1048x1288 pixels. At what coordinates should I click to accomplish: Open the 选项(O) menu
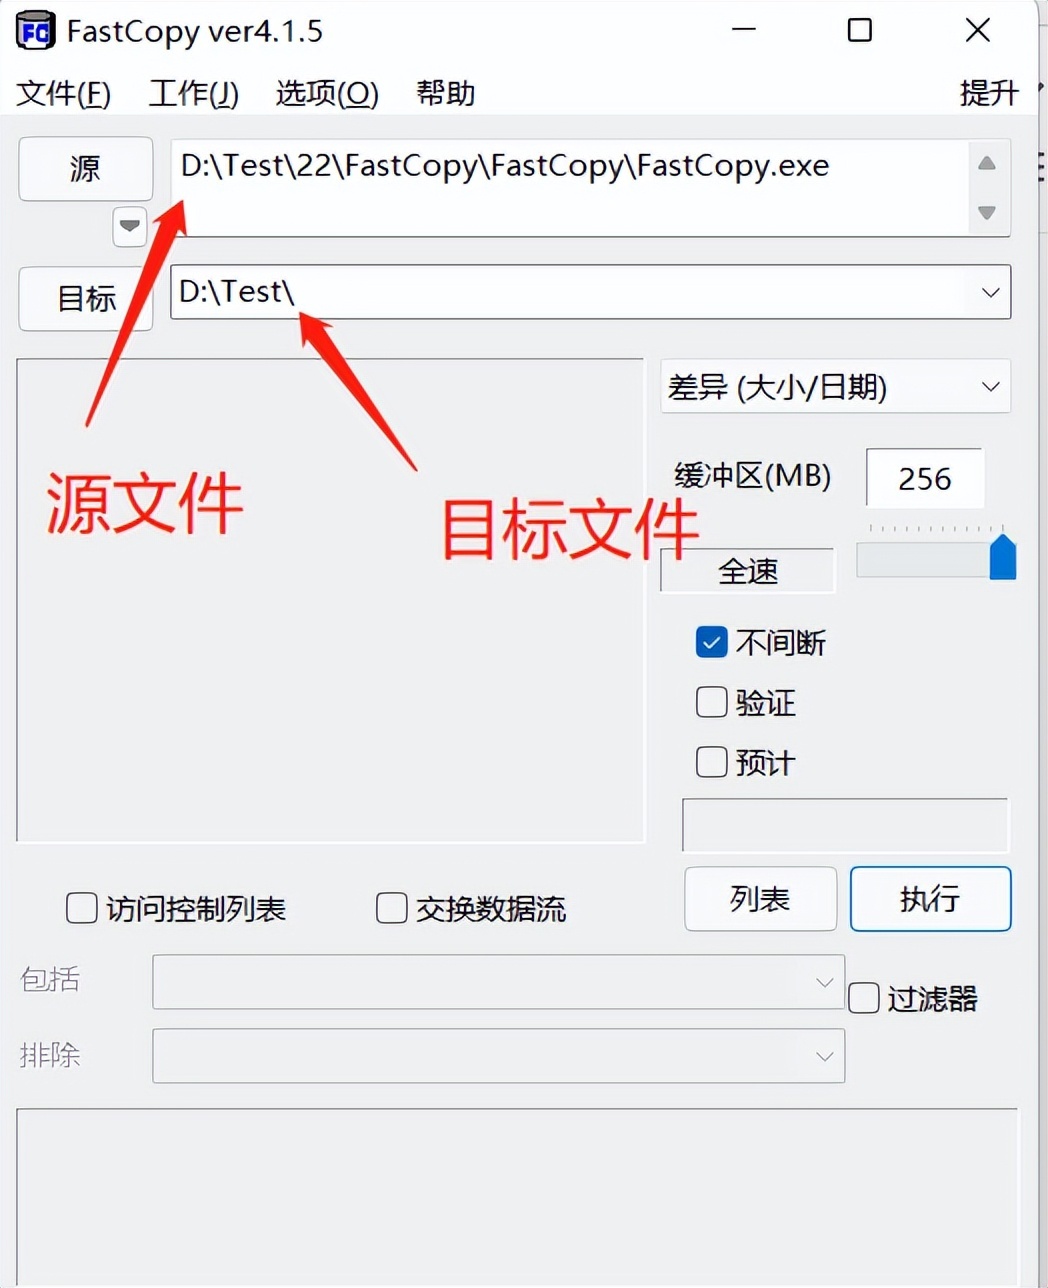(x=327, y=93)
